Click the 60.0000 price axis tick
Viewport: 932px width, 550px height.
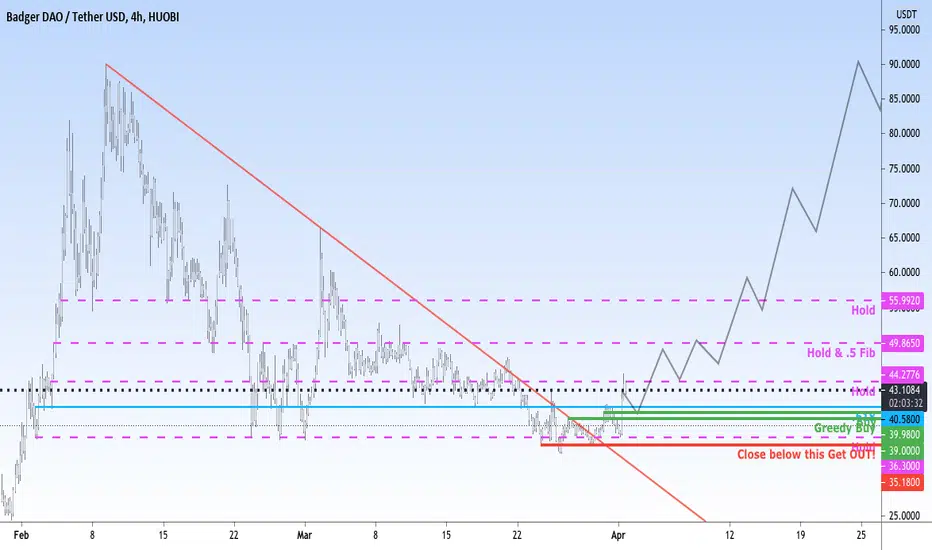point(904,272)
